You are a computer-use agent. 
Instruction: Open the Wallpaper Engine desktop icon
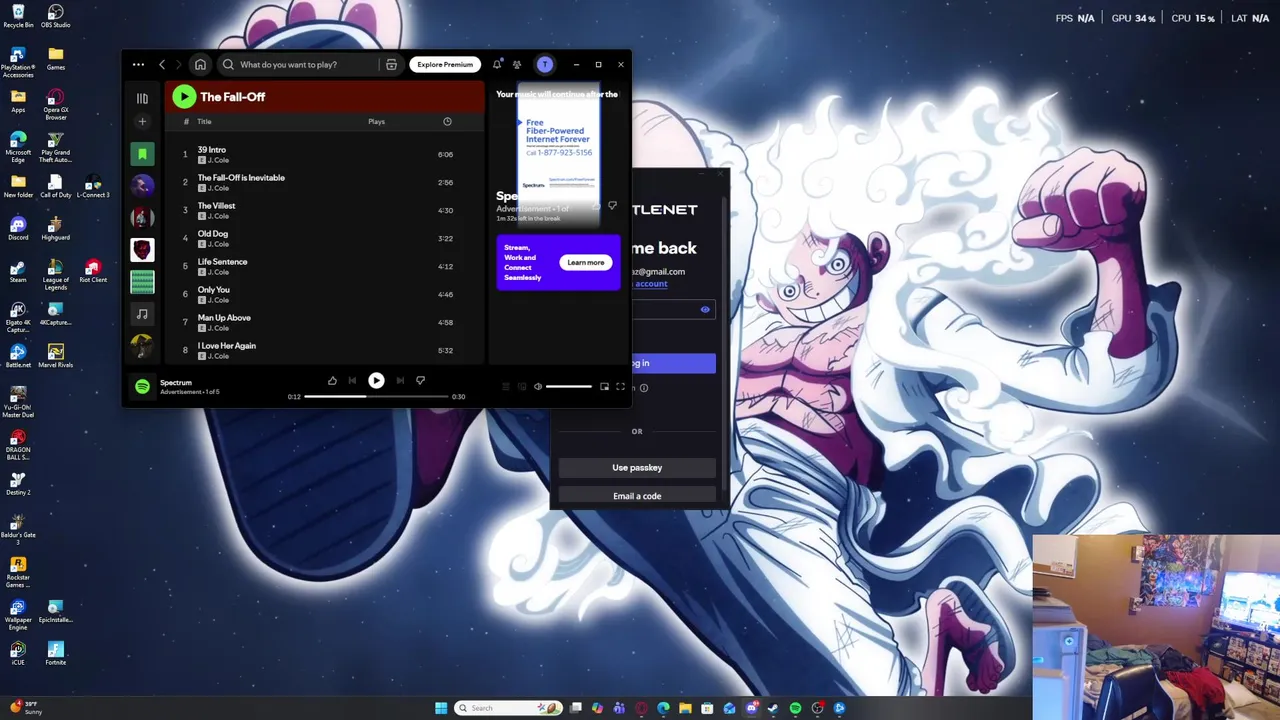[x=18, y=613]
